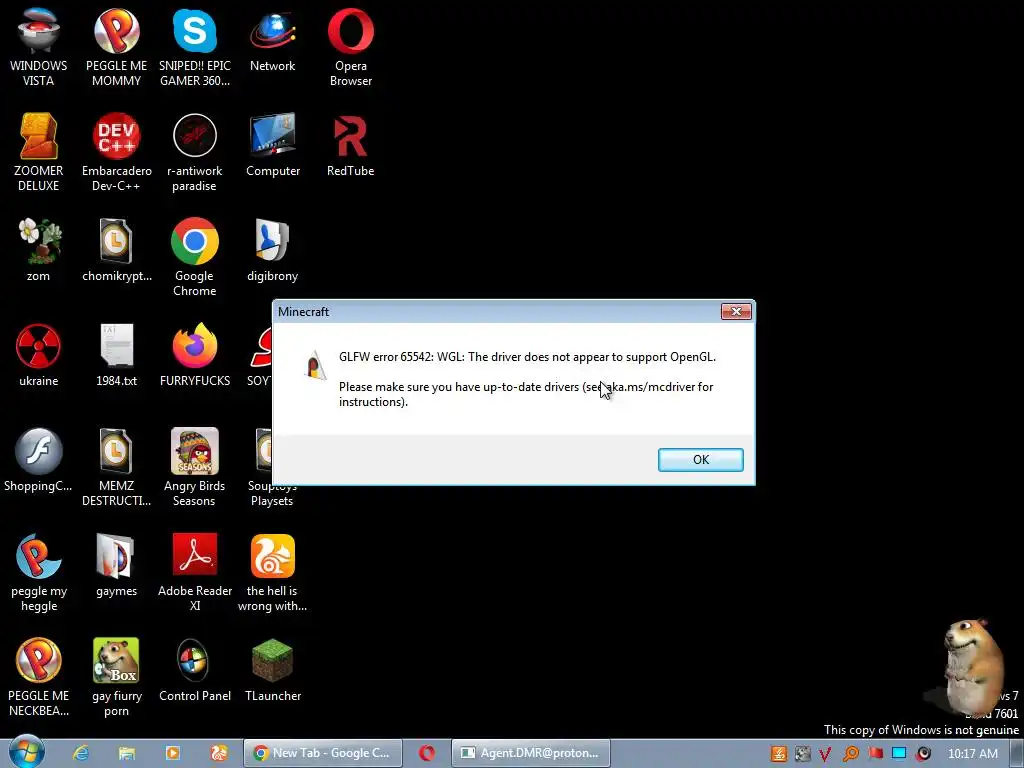Select the UC icon labeled the hell is wrong
The height and width of the screenshot is (768, 1024).
[272, 573]
